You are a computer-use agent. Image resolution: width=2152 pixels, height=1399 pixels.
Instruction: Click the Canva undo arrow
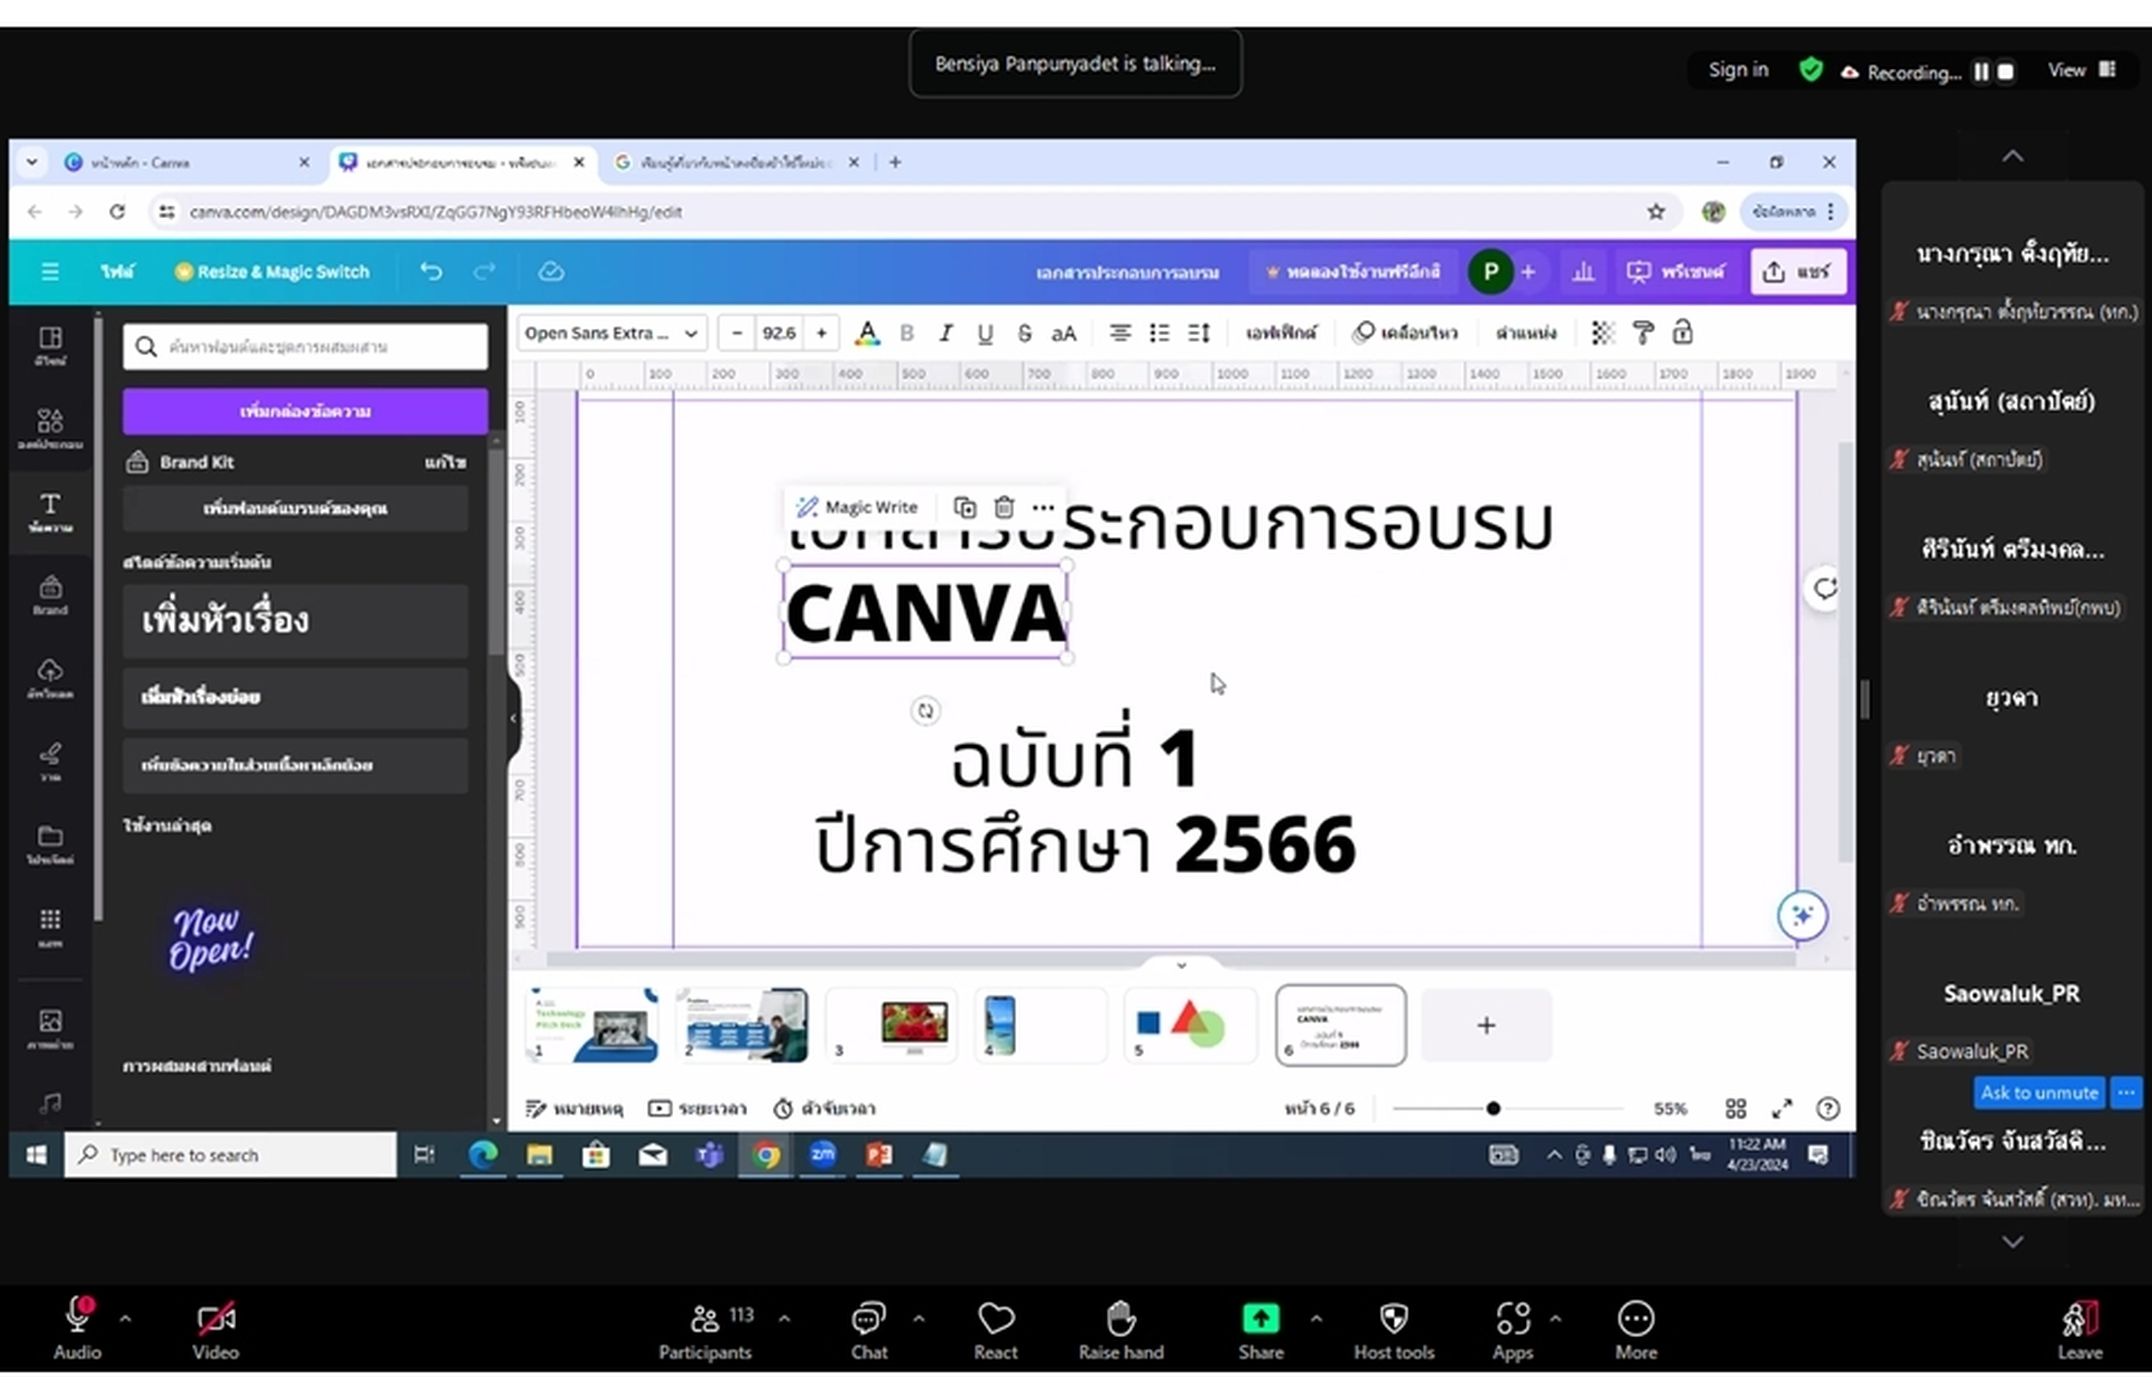pyautogui.click(x=431, y=271)
